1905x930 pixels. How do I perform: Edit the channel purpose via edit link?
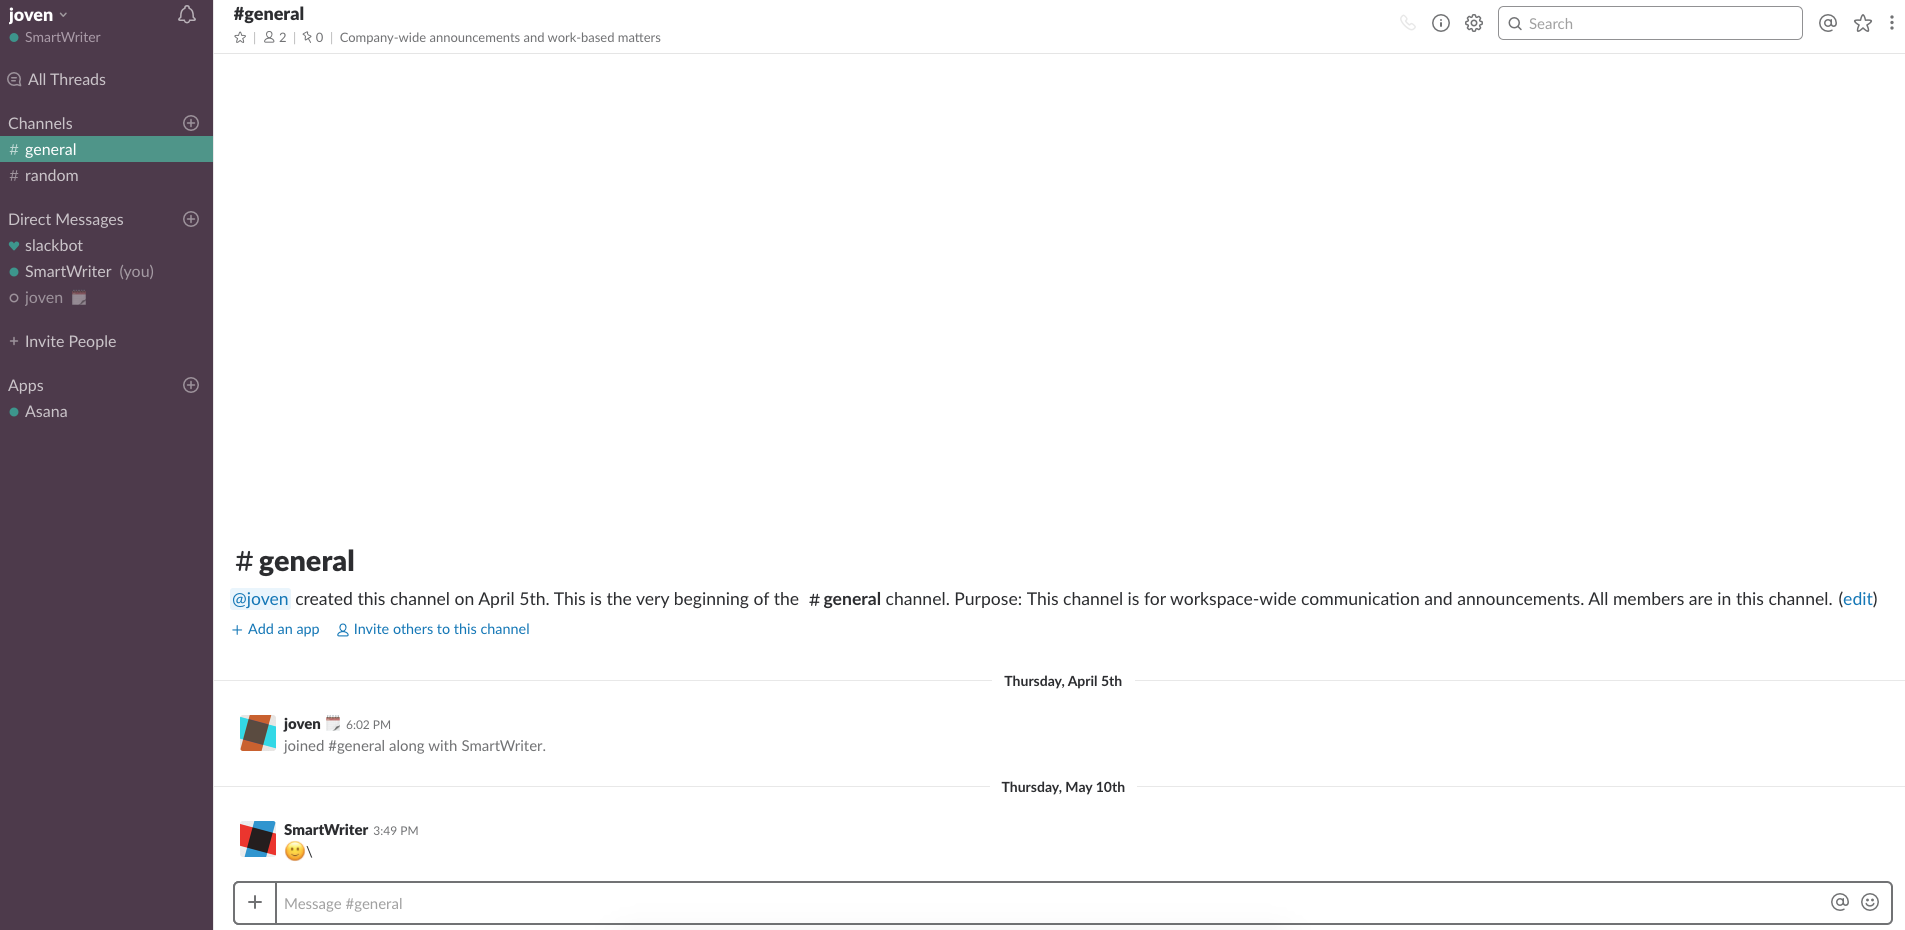(x=1856, y=598)
